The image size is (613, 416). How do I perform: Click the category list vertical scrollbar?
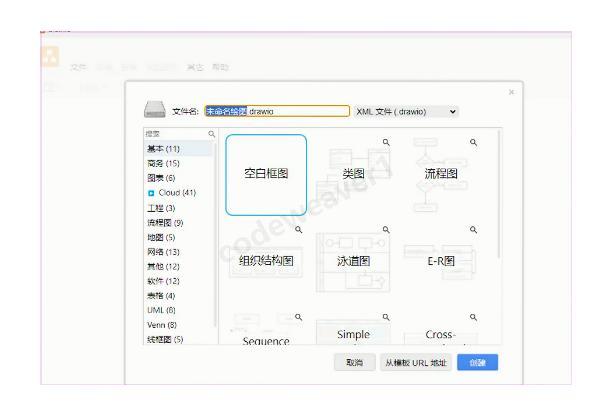pyautogui.click(x=215, y=235)
